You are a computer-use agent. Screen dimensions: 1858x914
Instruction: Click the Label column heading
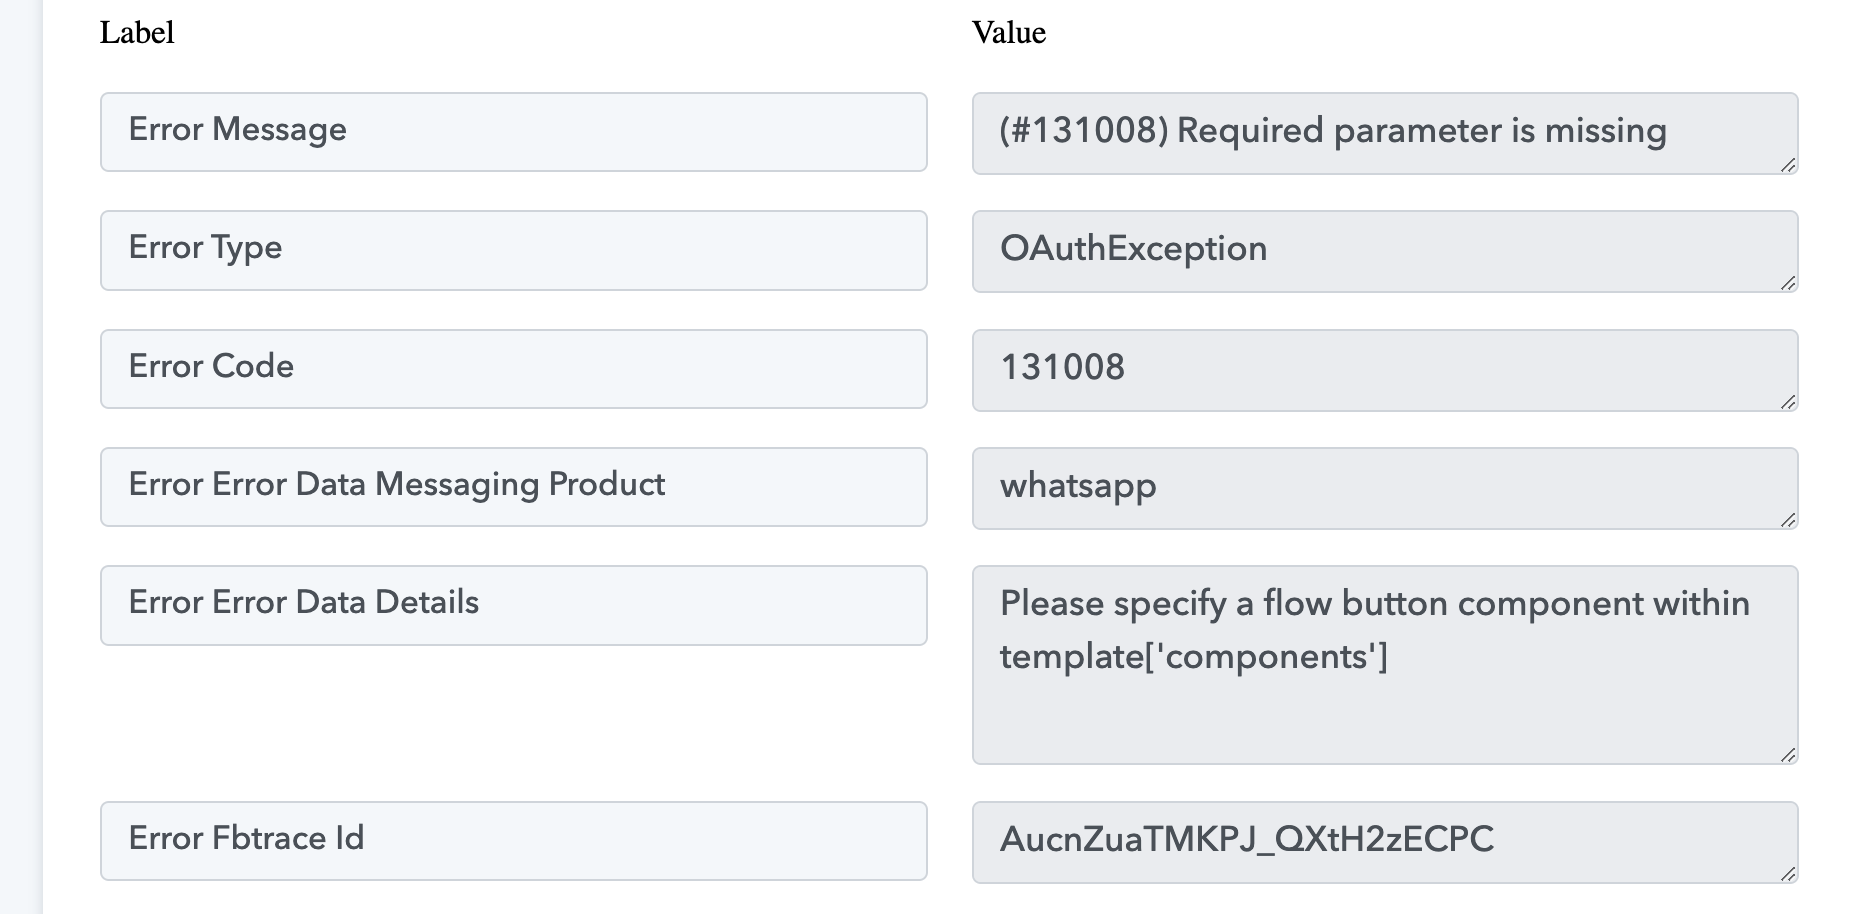[x=137, y=33]
